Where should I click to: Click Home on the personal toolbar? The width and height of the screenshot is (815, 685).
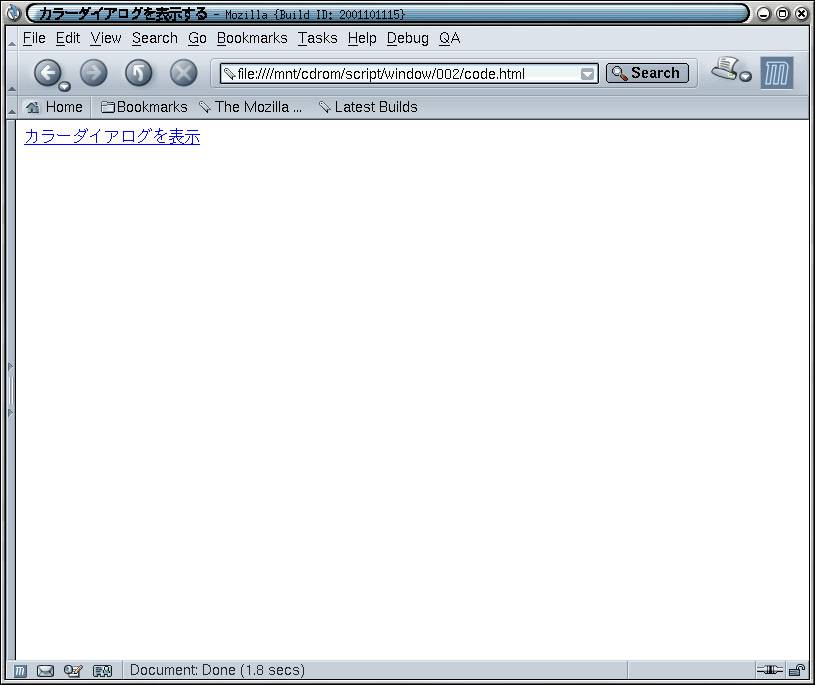[54, 107]
